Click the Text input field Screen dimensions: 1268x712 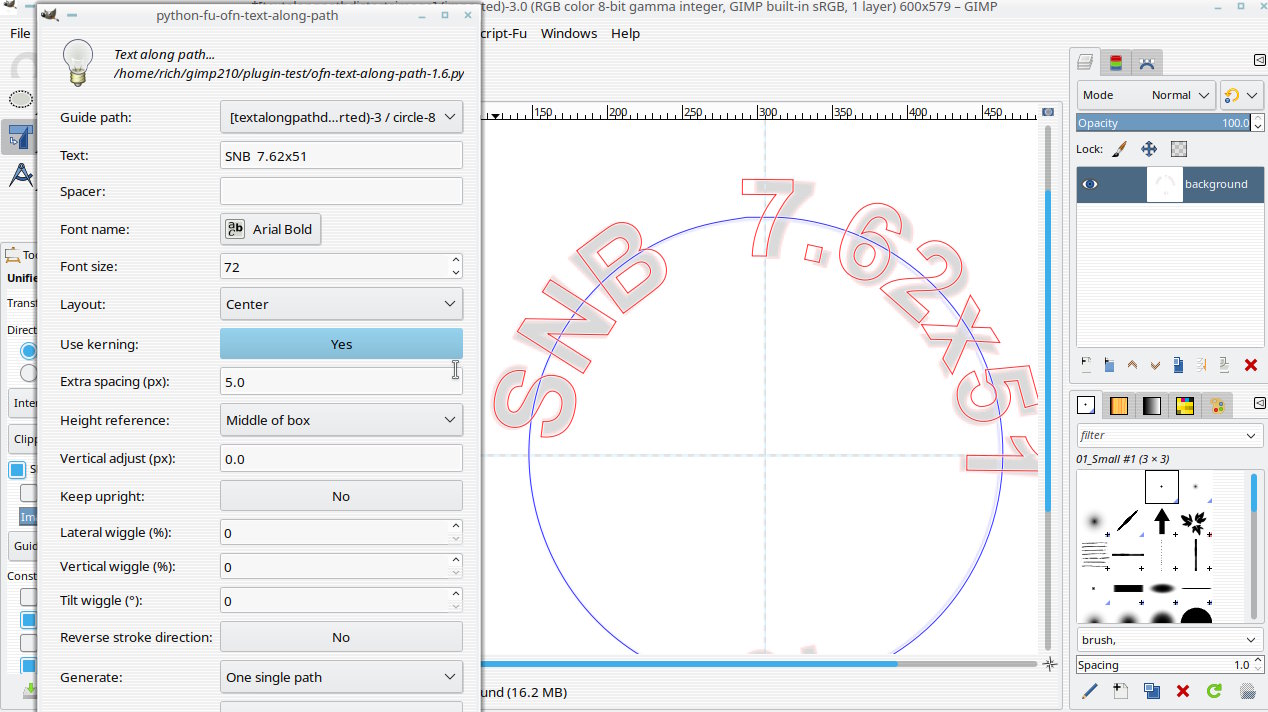(x=341, y=155)
